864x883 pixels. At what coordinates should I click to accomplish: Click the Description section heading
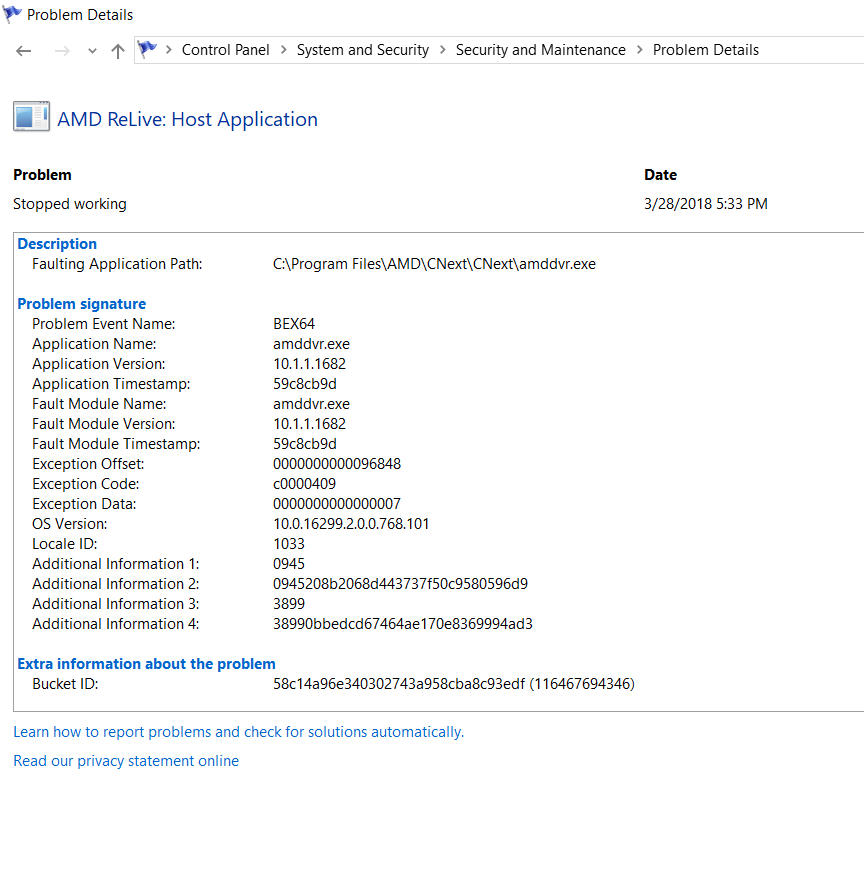pyautogui.click(x=57, y=244)
